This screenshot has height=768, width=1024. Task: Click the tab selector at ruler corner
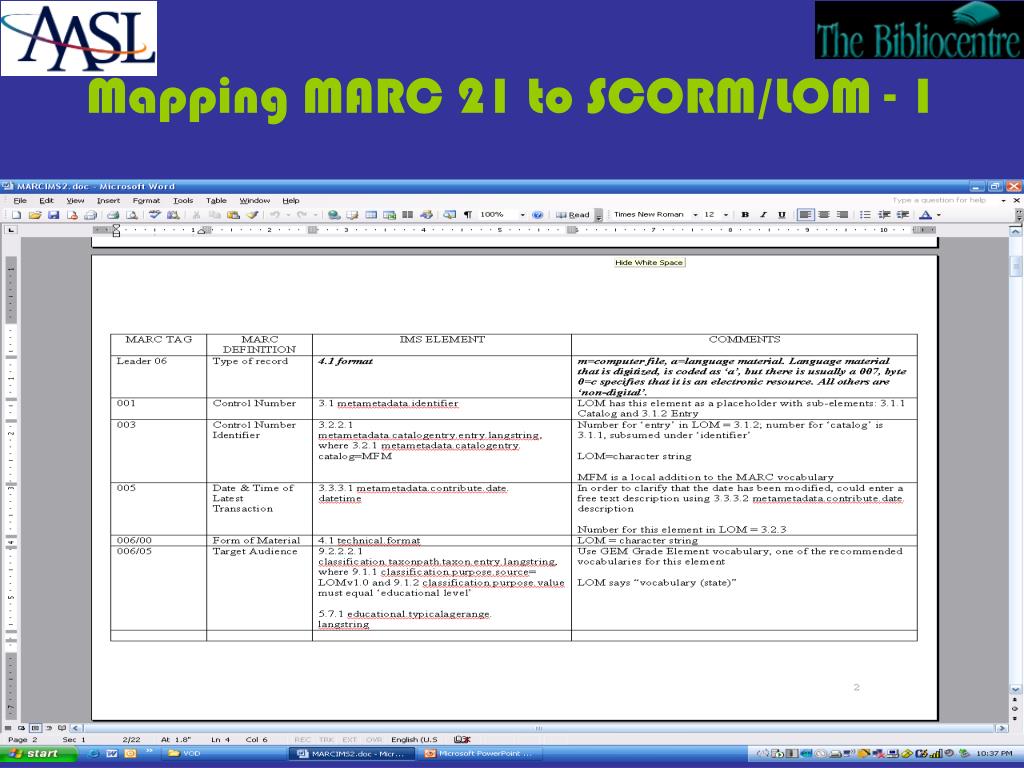[x=11, y=230]
